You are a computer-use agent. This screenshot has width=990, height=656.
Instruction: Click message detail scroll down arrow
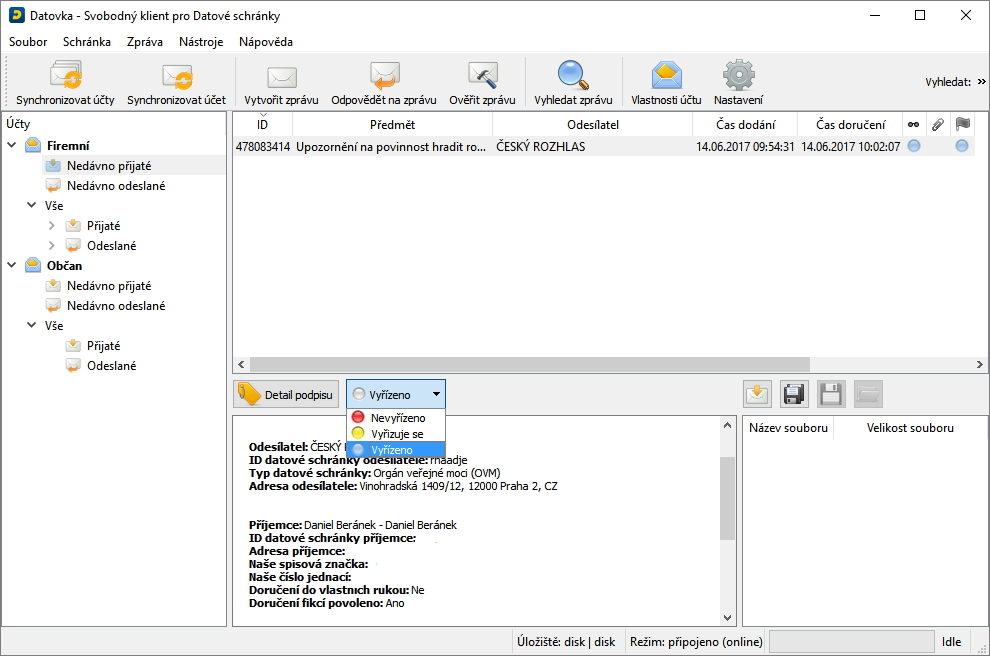(x=727, y=617)
